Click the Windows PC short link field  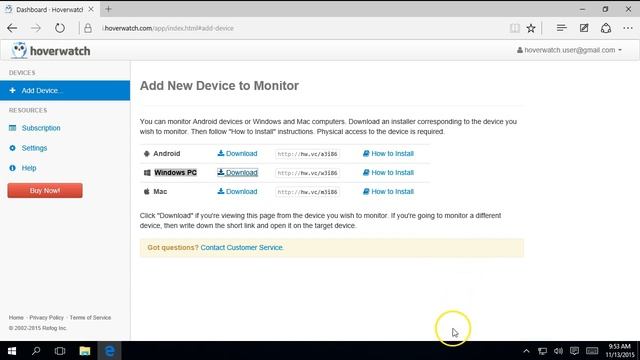(x=307, y=173)
